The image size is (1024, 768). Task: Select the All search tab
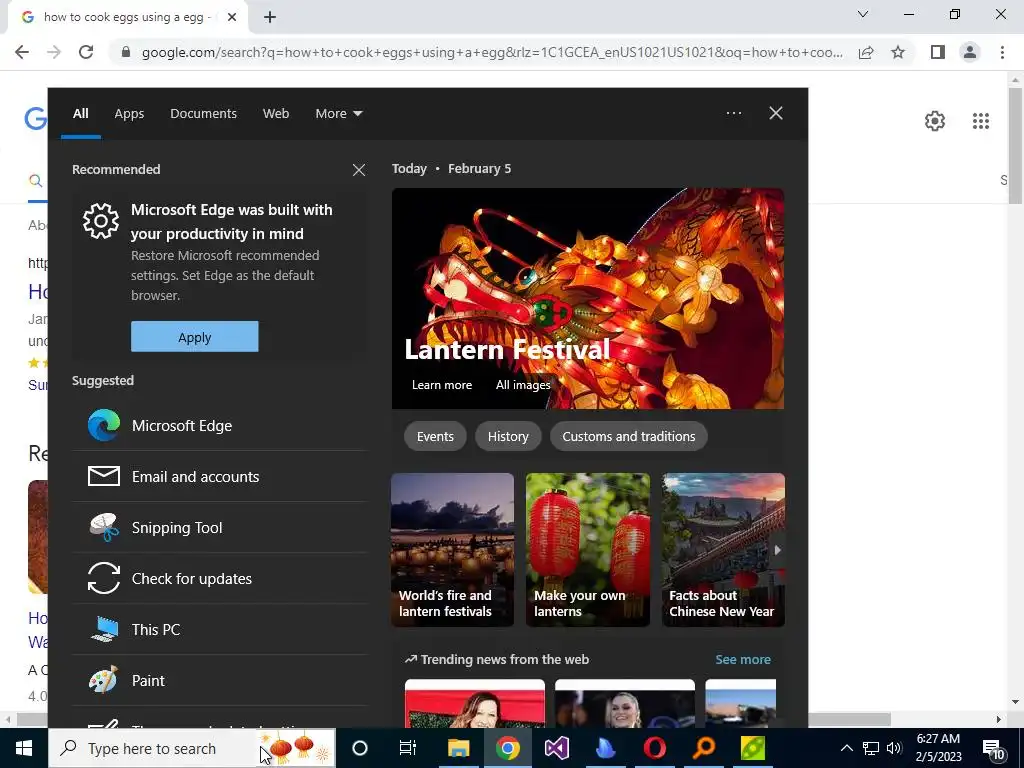(80, 114)
